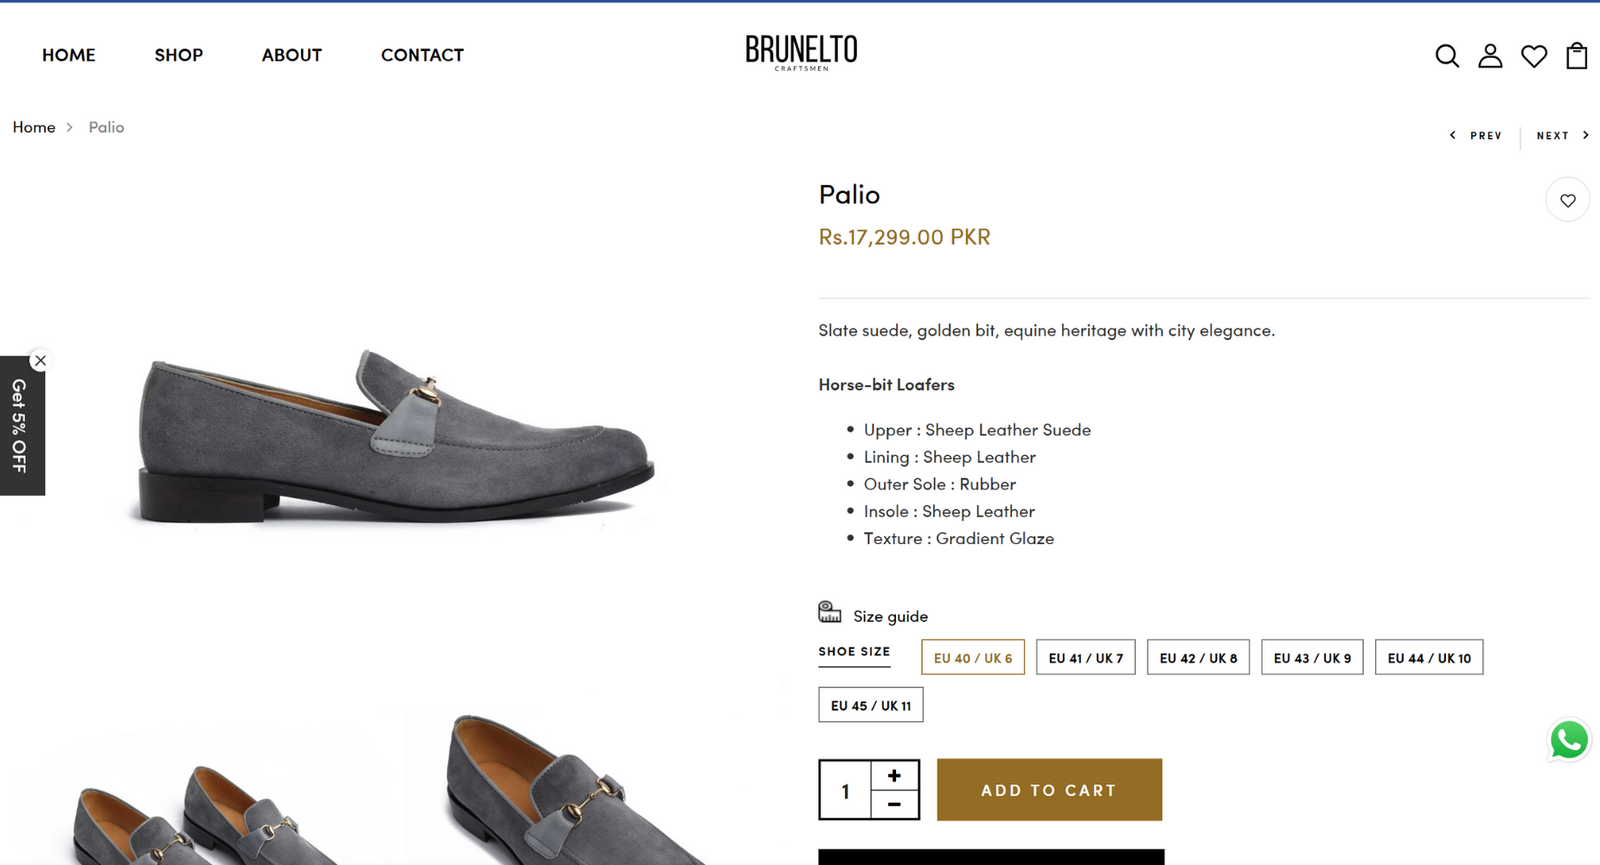Screen dimensions: 1600x865
Task: Click the quantity input field
Action: click(x=845, y=791)
